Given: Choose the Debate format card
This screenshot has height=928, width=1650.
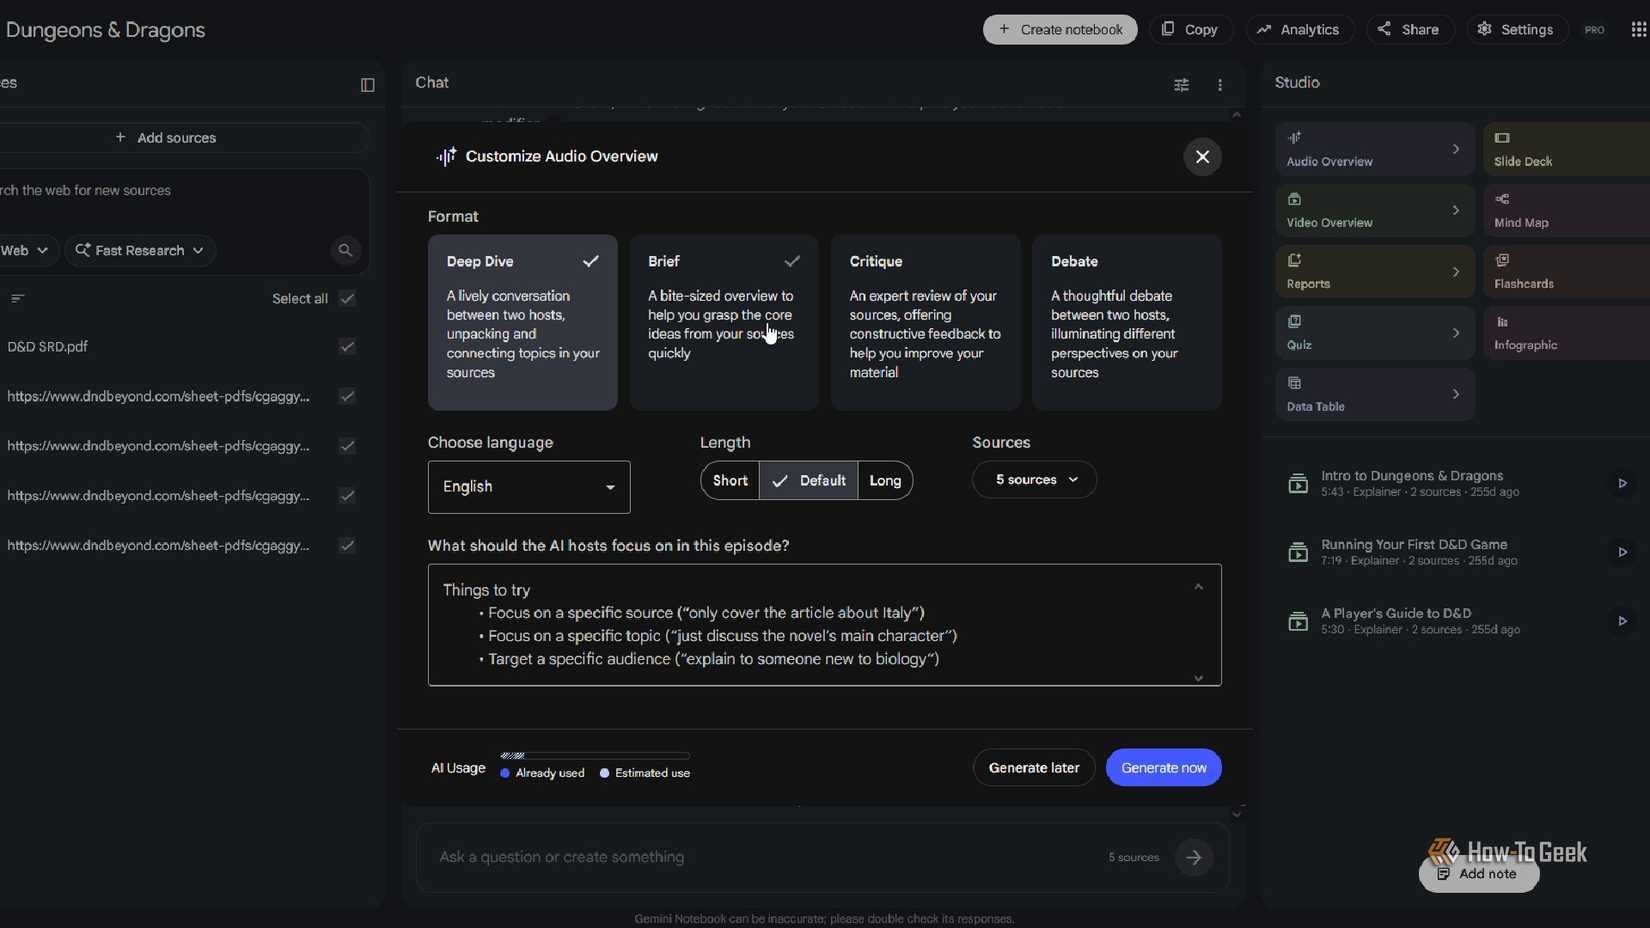Looking at the screenshot, I should tap(1127, 322).
